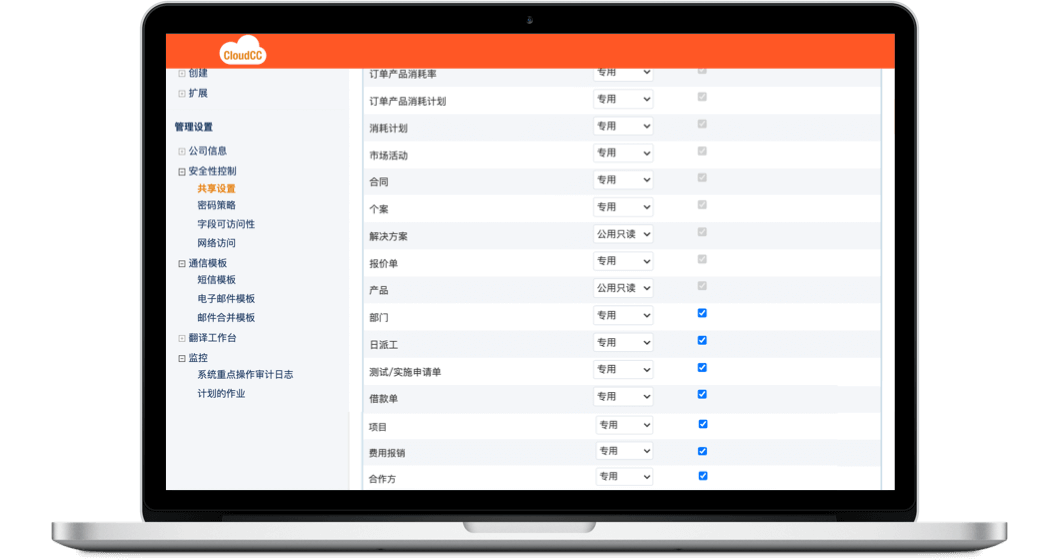Viewport: 1060px width, 560px height.
Task: Uncheck the 项目 row checkbox
Action: tap(702, 424)
